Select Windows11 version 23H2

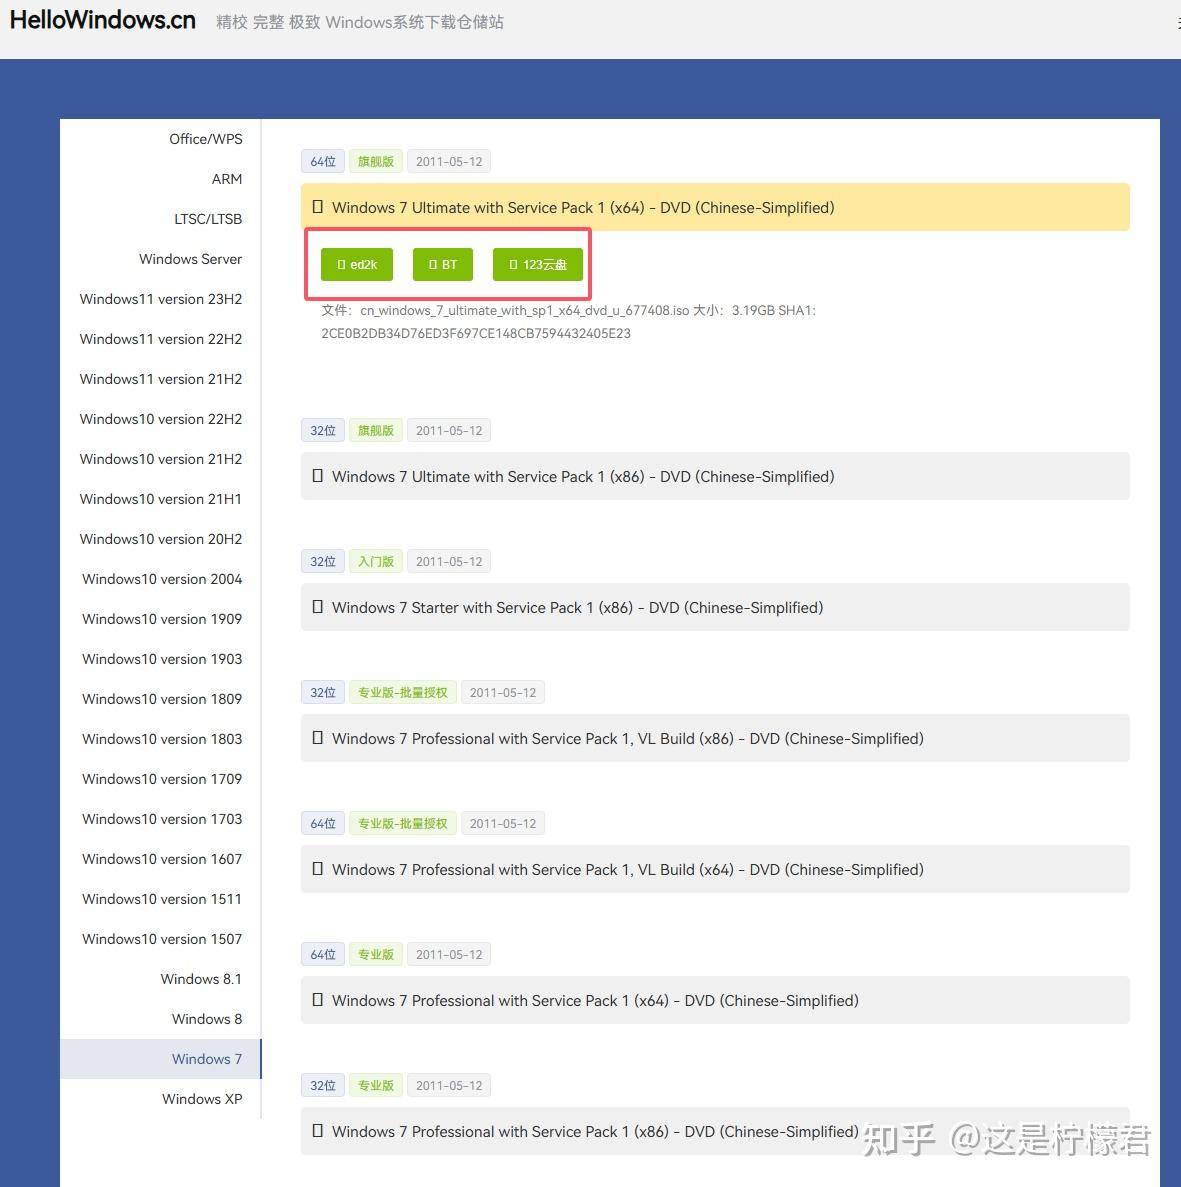pyautogui.click(x=160, y=299)
